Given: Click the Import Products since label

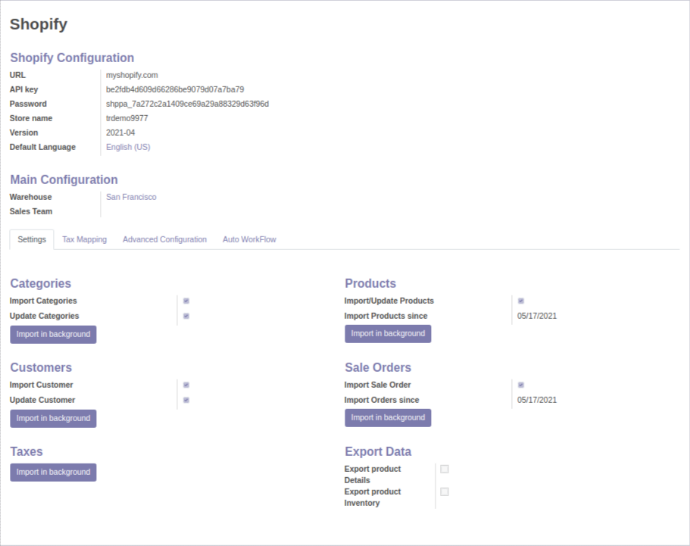Looking at the screenshot, I should pos(386,316).
